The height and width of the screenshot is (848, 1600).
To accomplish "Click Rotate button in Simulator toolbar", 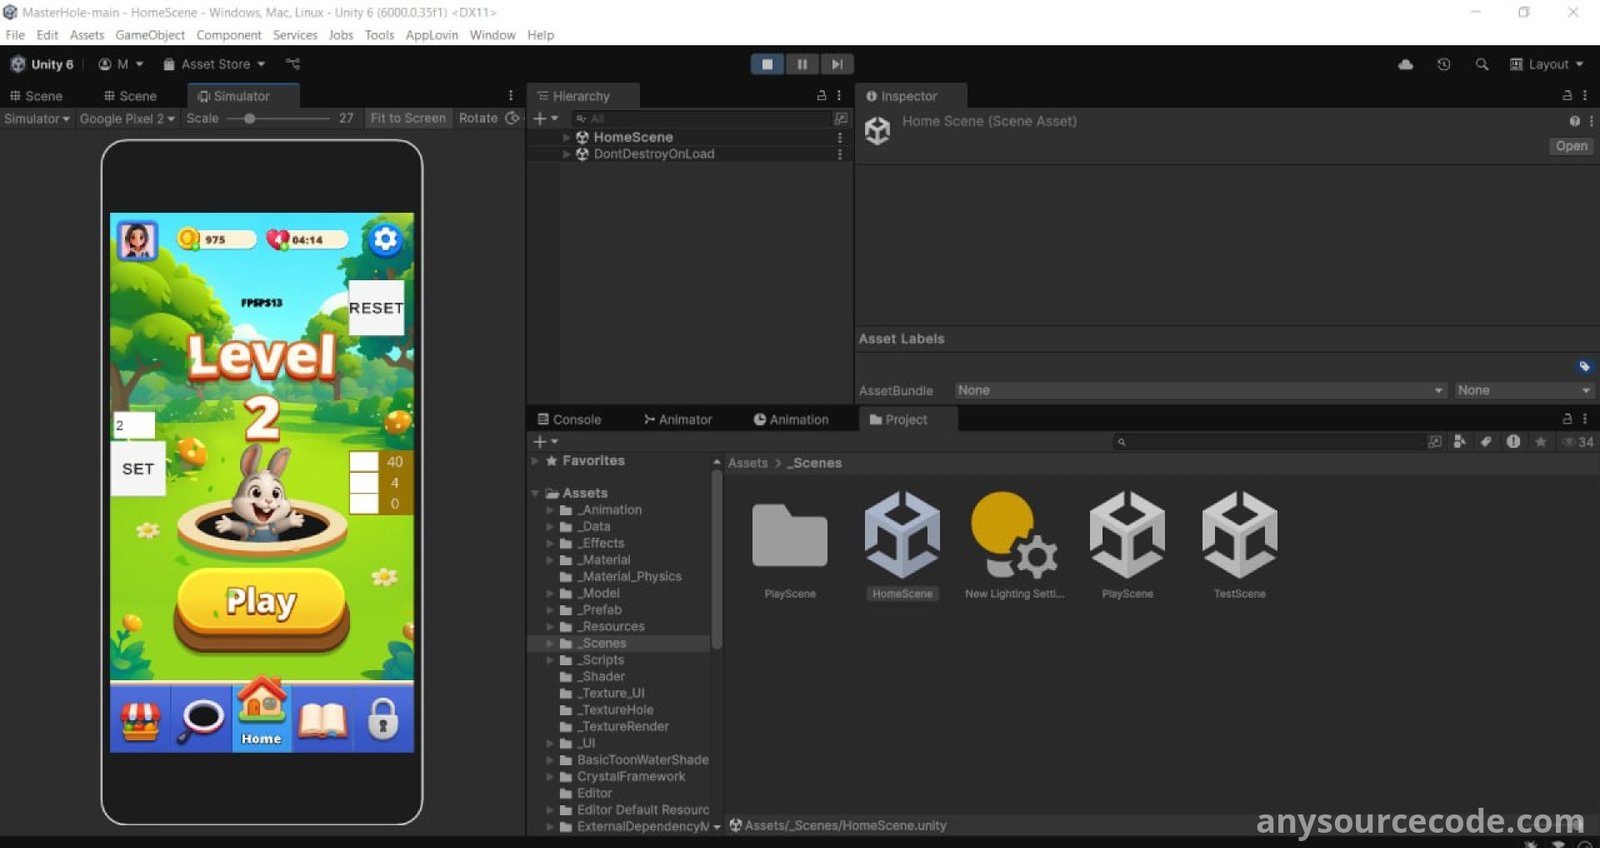I will point(478,118).
